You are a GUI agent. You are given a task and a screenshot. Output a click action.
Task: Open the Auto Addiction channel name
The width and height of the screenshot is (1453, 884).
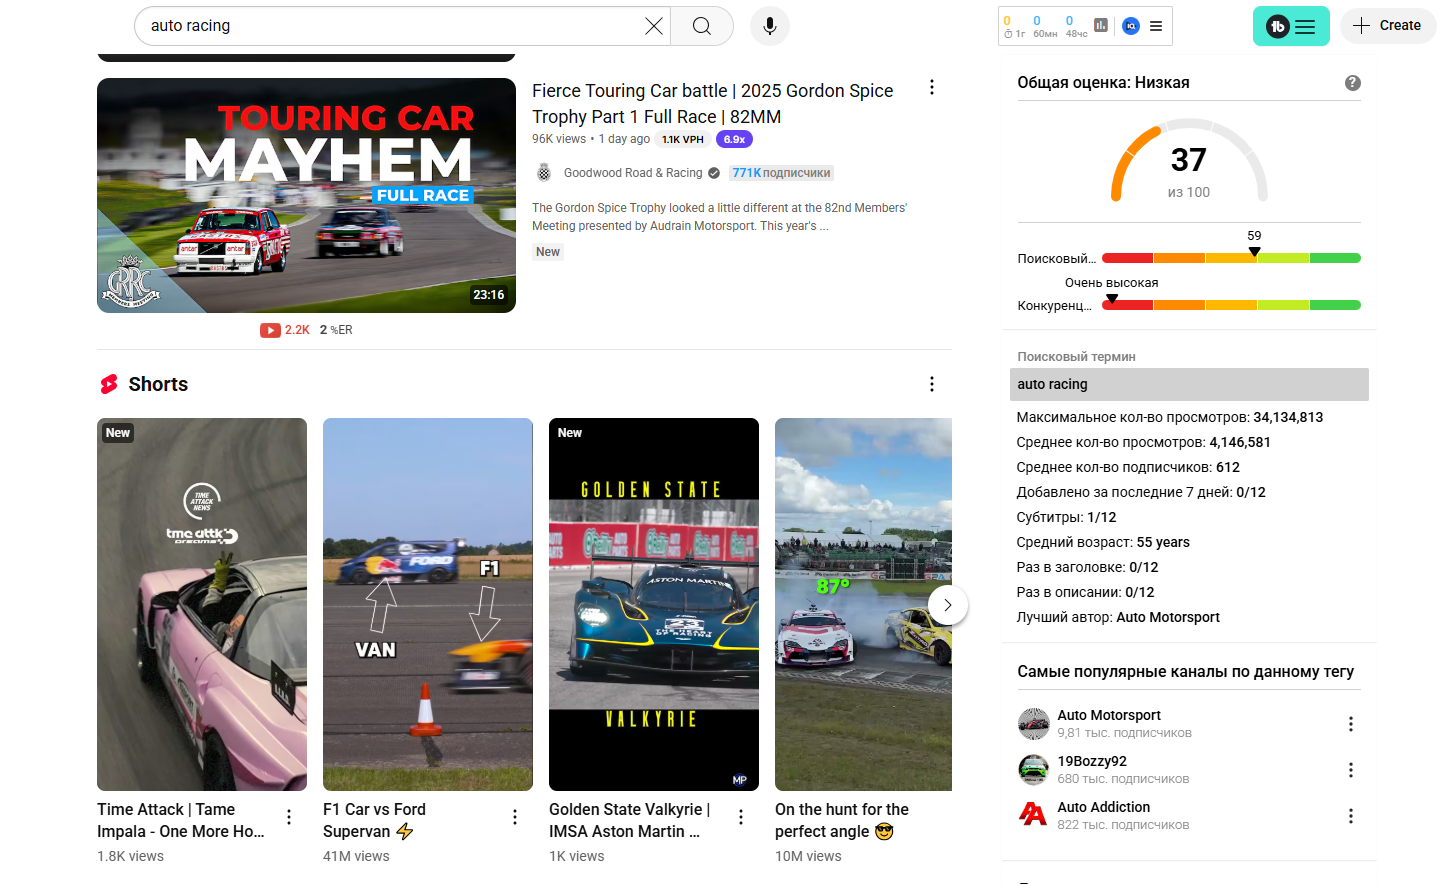[1104, 807]
